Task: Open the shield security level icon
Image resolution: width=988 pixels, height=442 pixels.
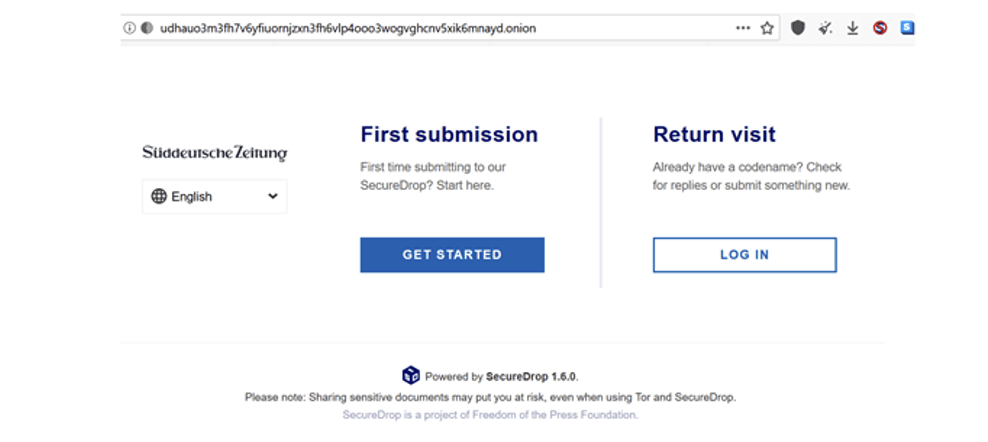Action: (x=798, y=28)
